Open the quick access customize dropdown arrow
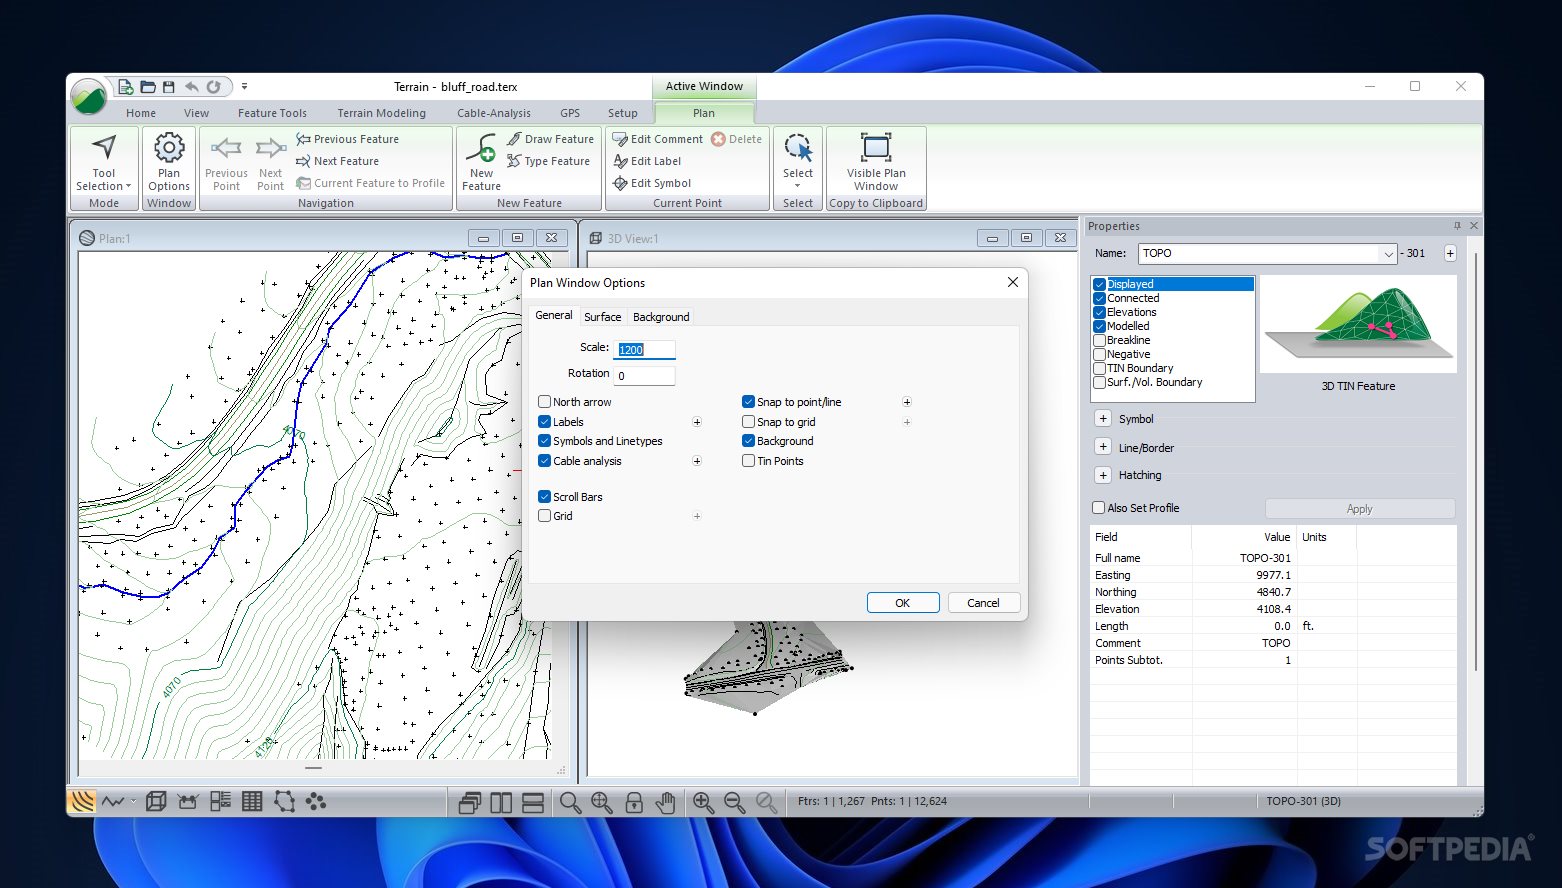 click(x=244, y=87)
